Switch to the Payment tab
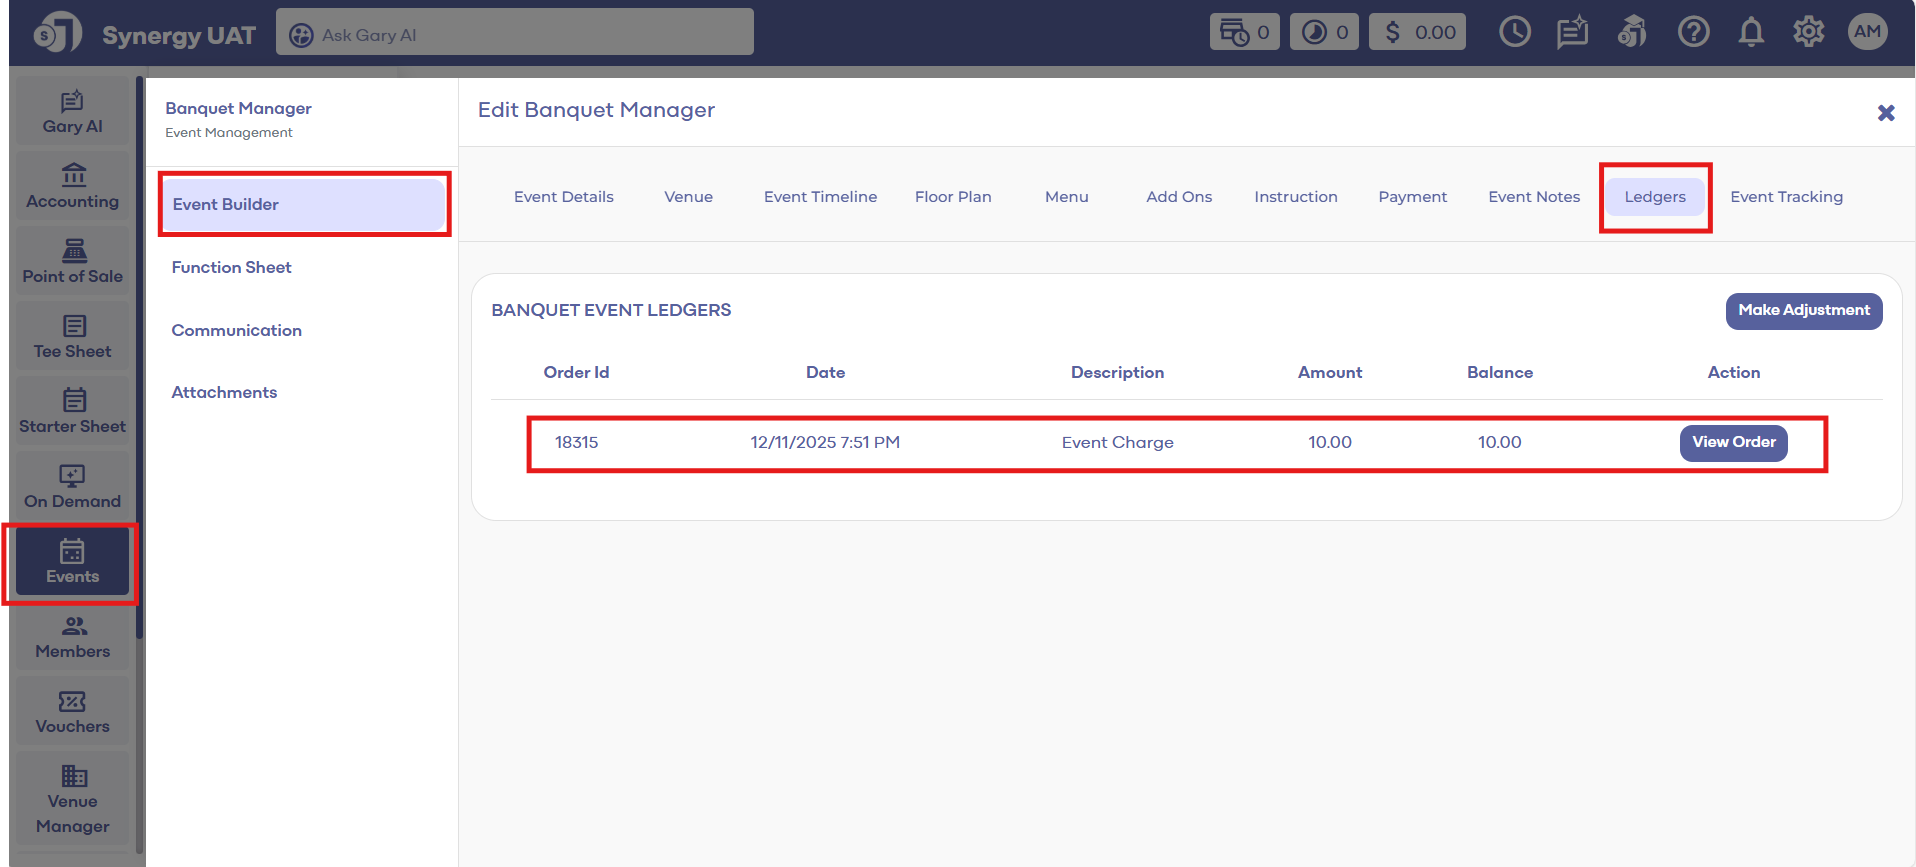The width and height of the screenshot is (1916, 867). (x=1412, y=197)
